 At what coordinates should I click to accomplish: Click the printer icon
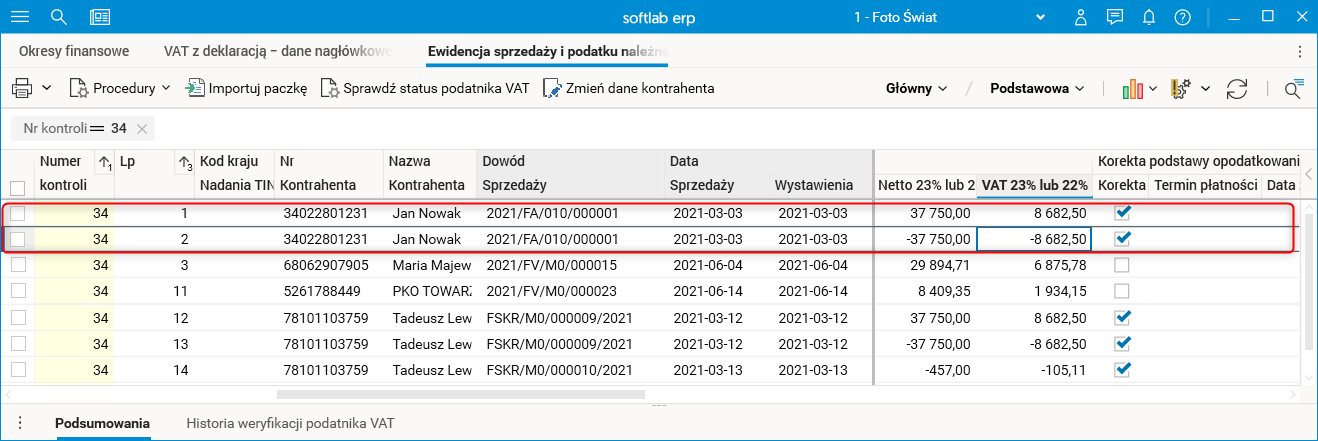(x=22, y=88)
